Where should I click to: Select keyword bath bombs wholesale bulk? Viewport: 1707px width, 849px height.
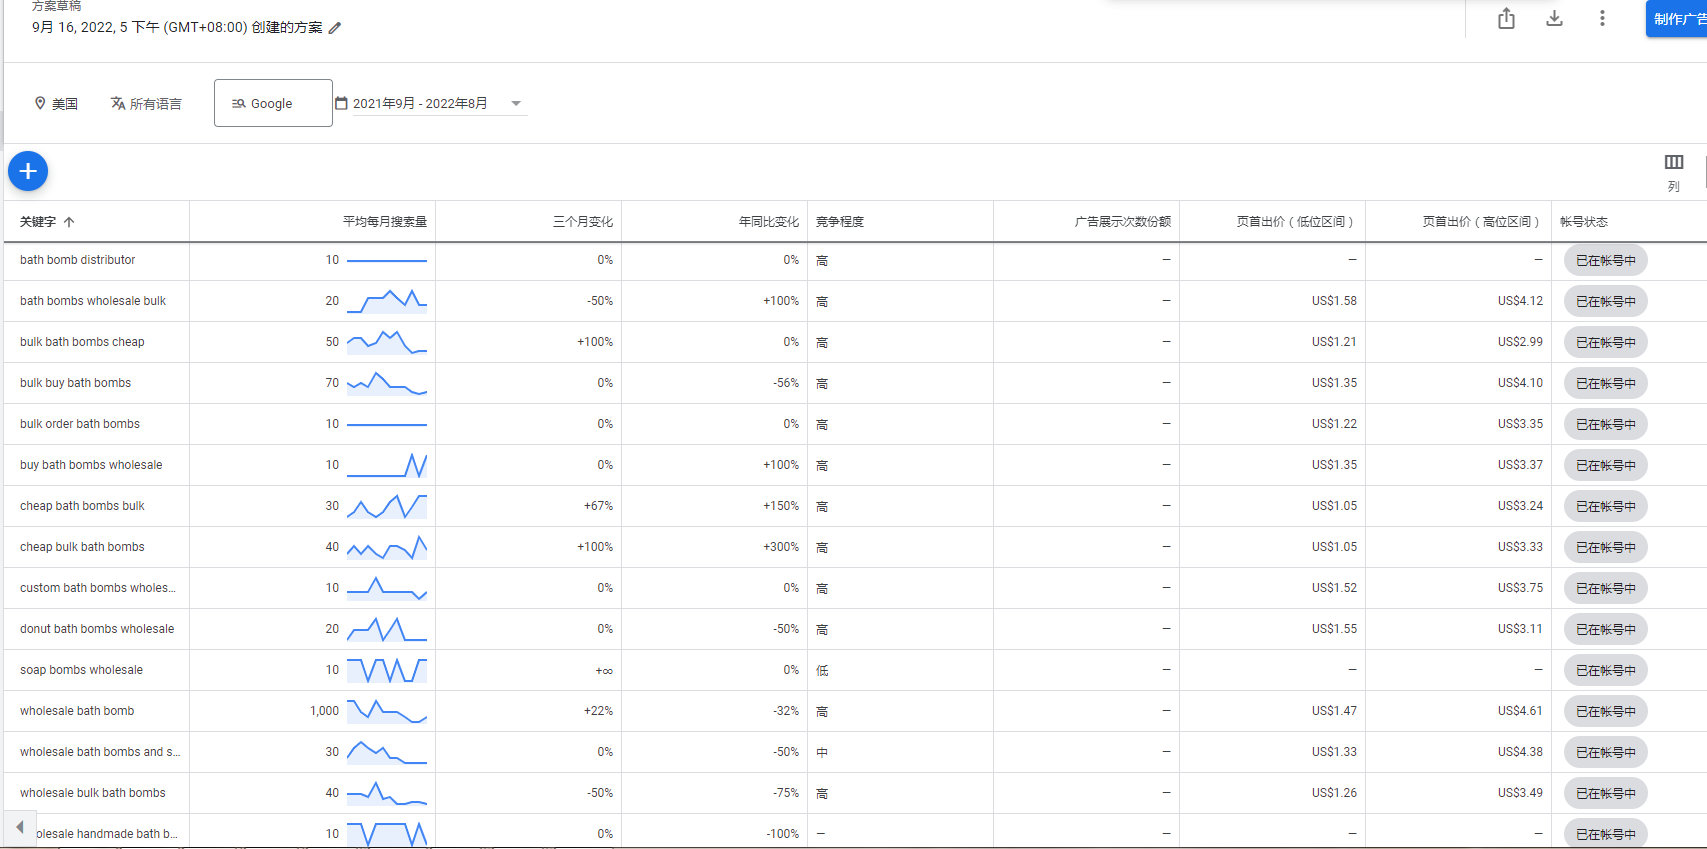[x=93, y=301]
